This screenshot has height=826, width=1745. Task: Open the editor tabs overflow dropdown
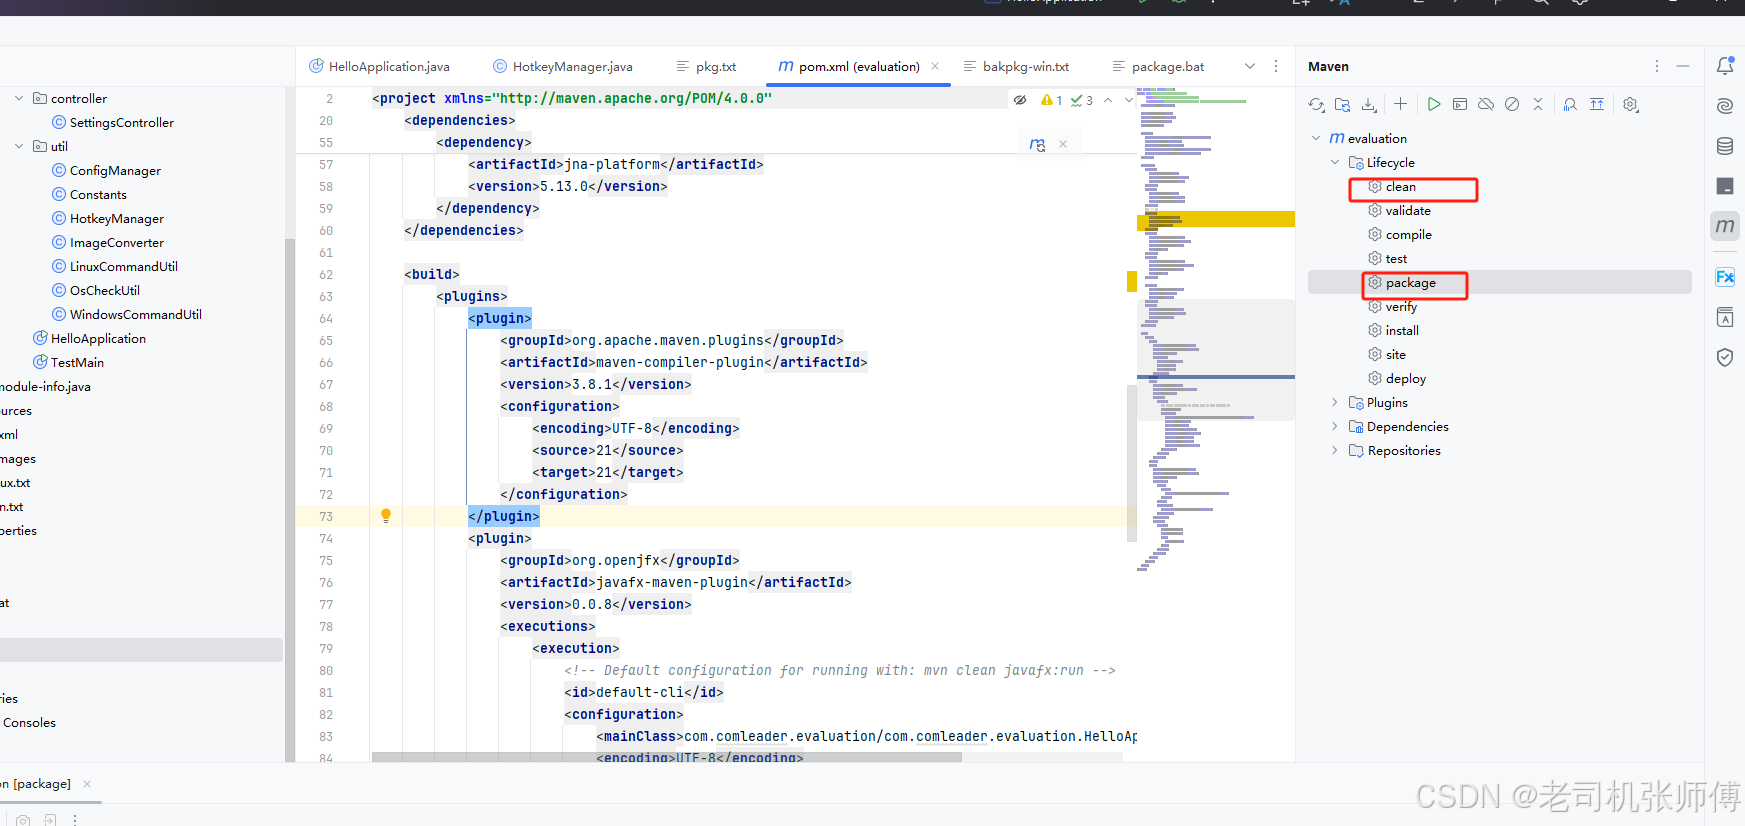click(1250, 66)
